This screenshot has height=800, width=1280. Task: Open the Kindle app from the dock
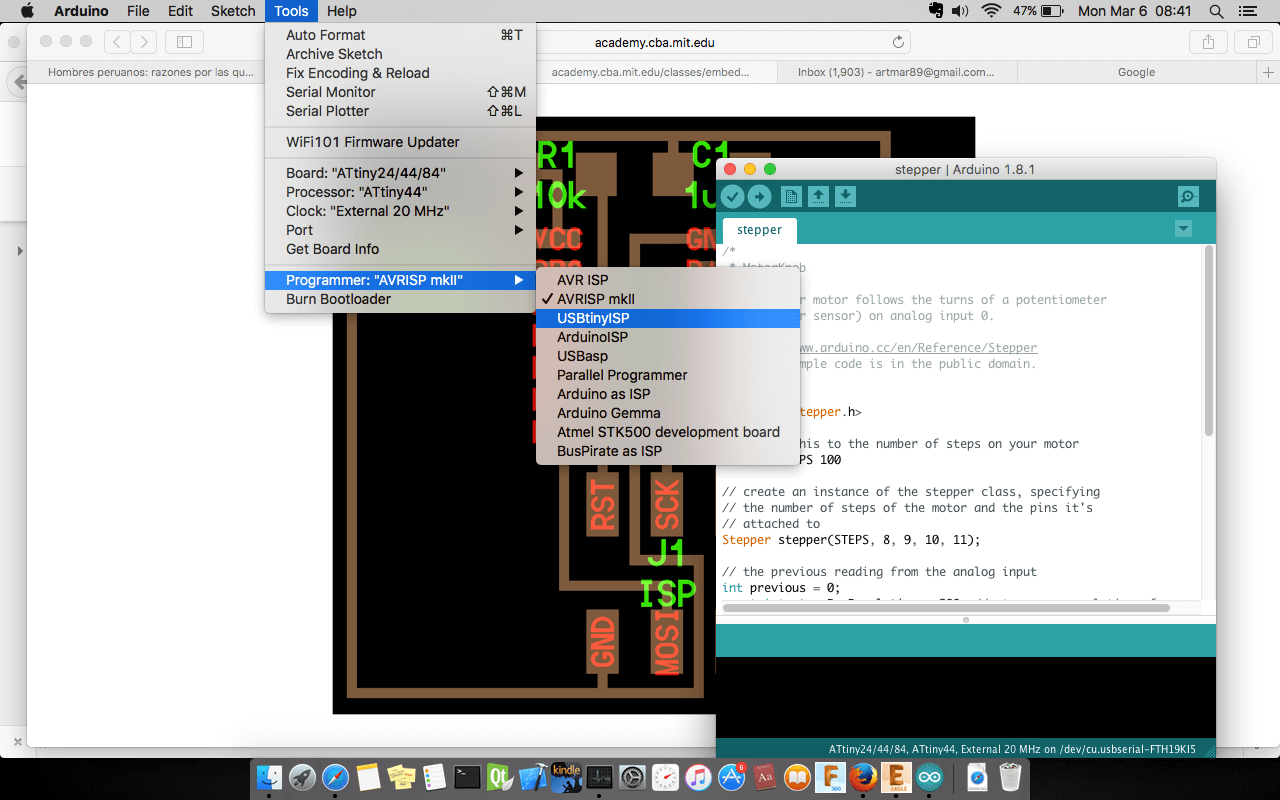tap(566, 775)
